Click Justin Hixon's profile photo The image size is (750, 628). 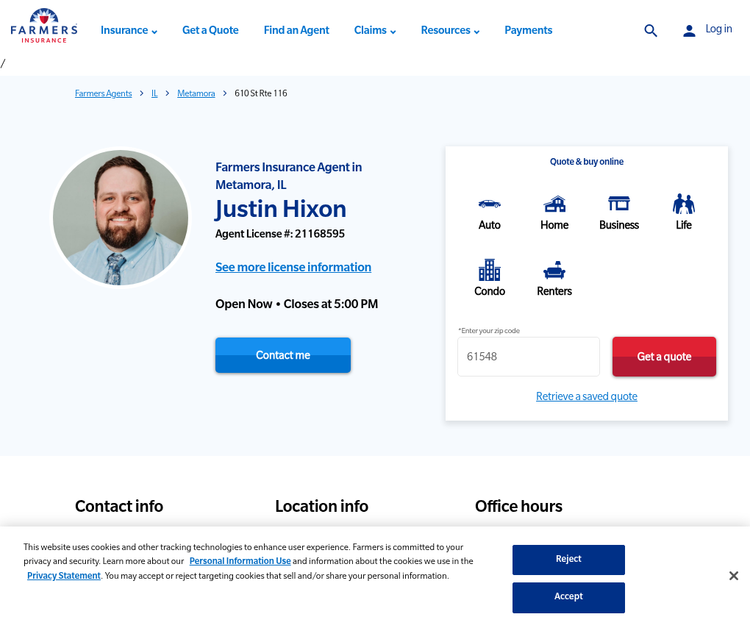(120, 217)
